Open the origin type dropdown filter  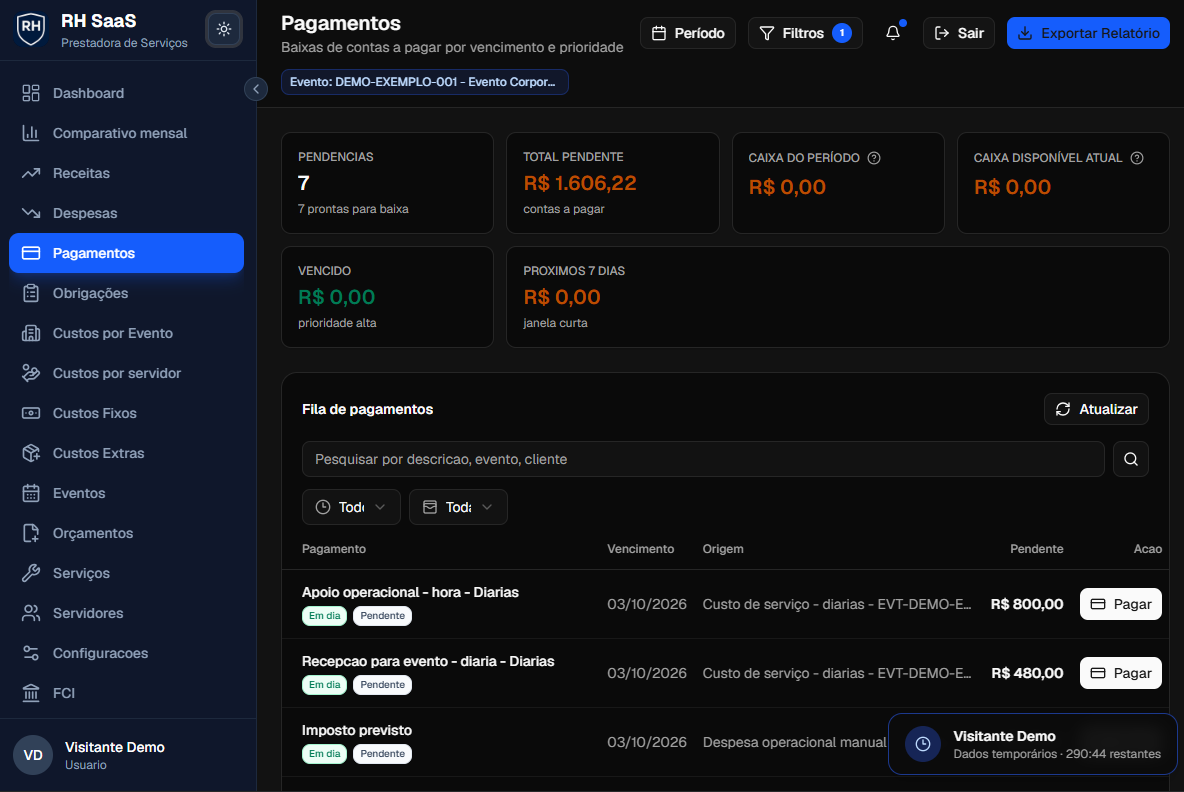click(x=458, y=507)
